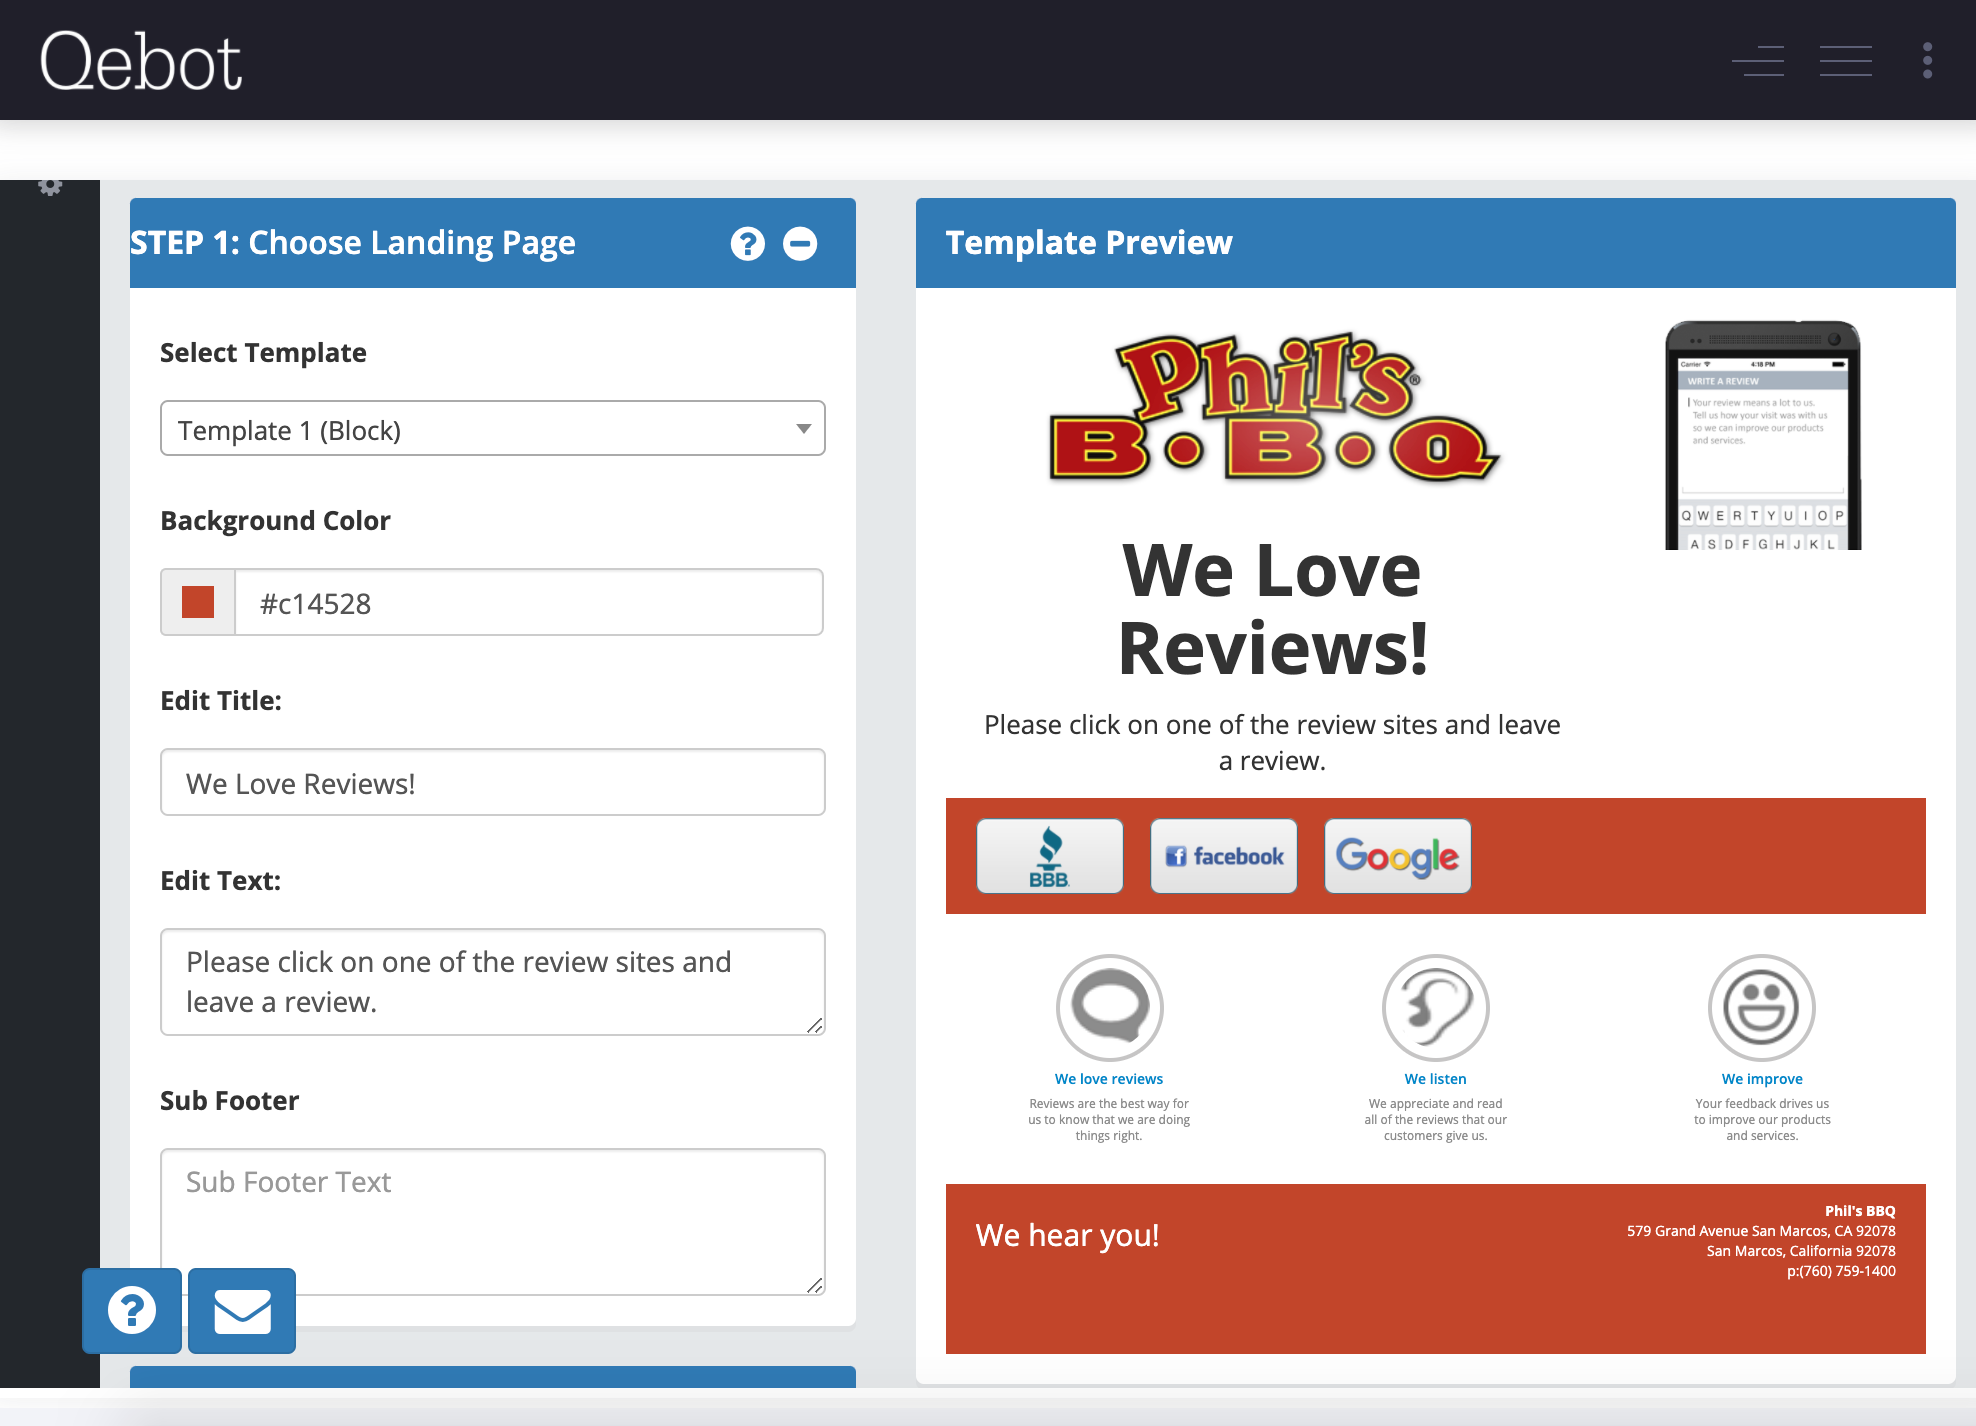Click the preview instruction paragraph about review sites

tap(1272, 743)
